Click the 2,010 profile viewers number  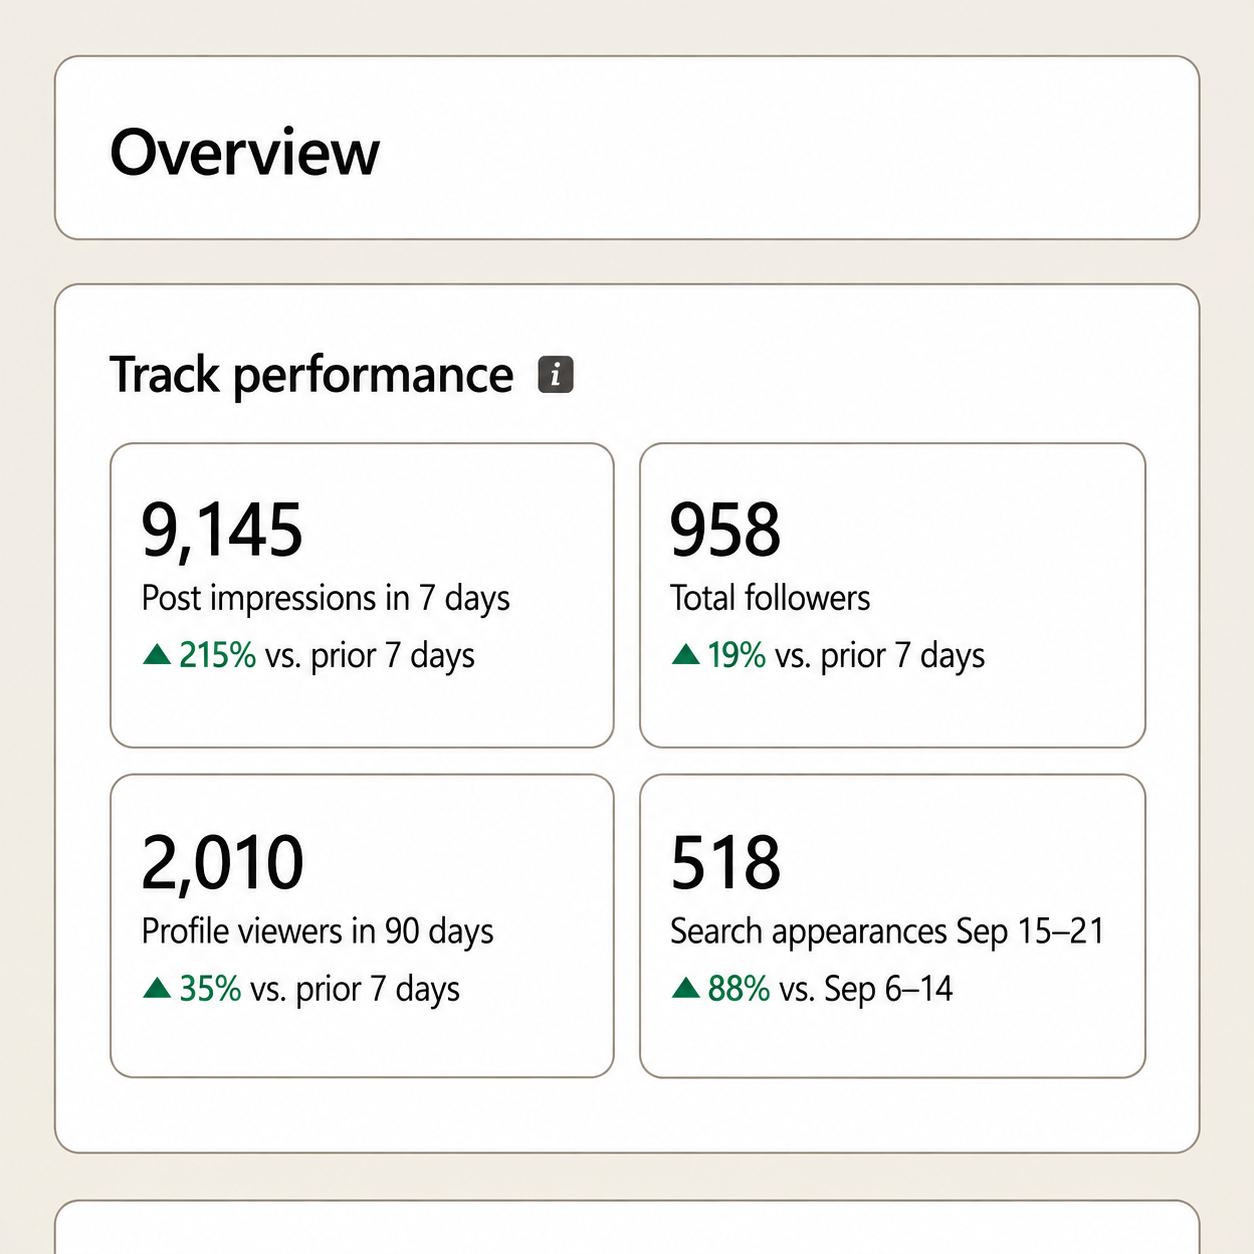[x=222, y=862]
